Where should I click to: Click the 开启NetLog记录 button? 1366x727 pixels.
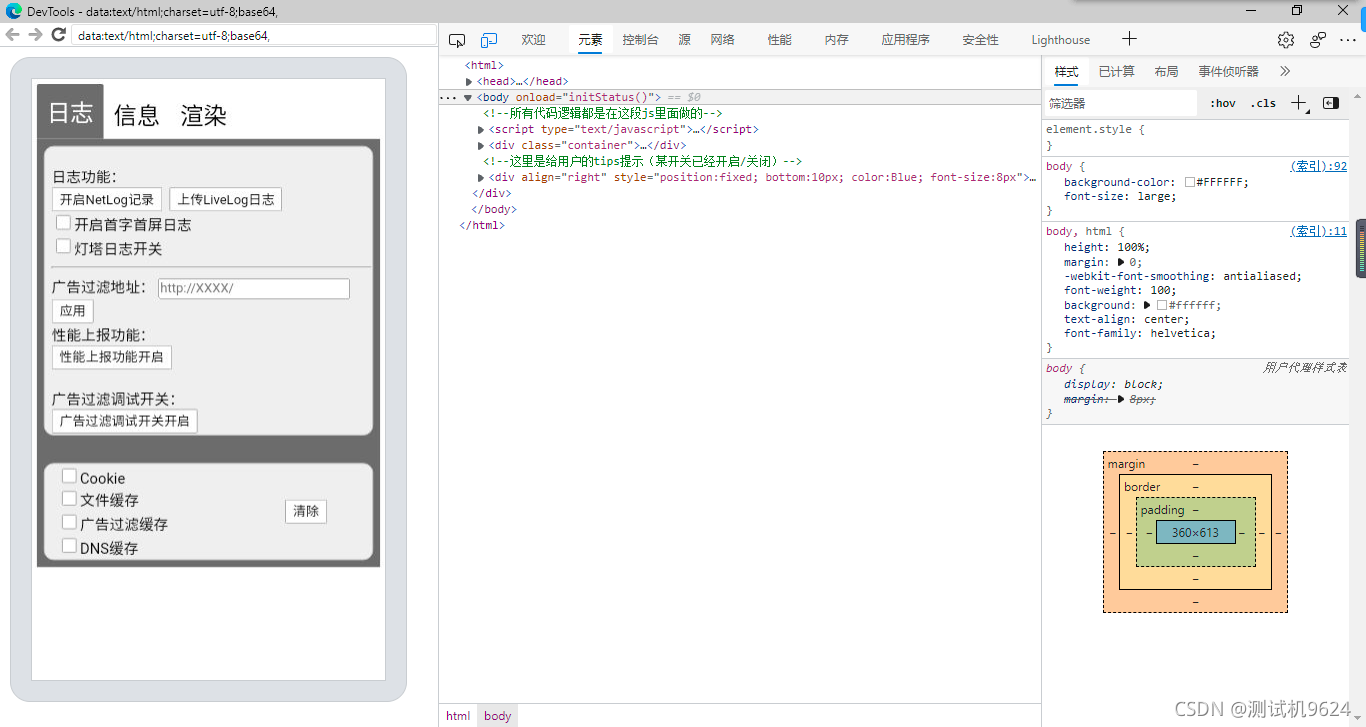pos(106,199)
